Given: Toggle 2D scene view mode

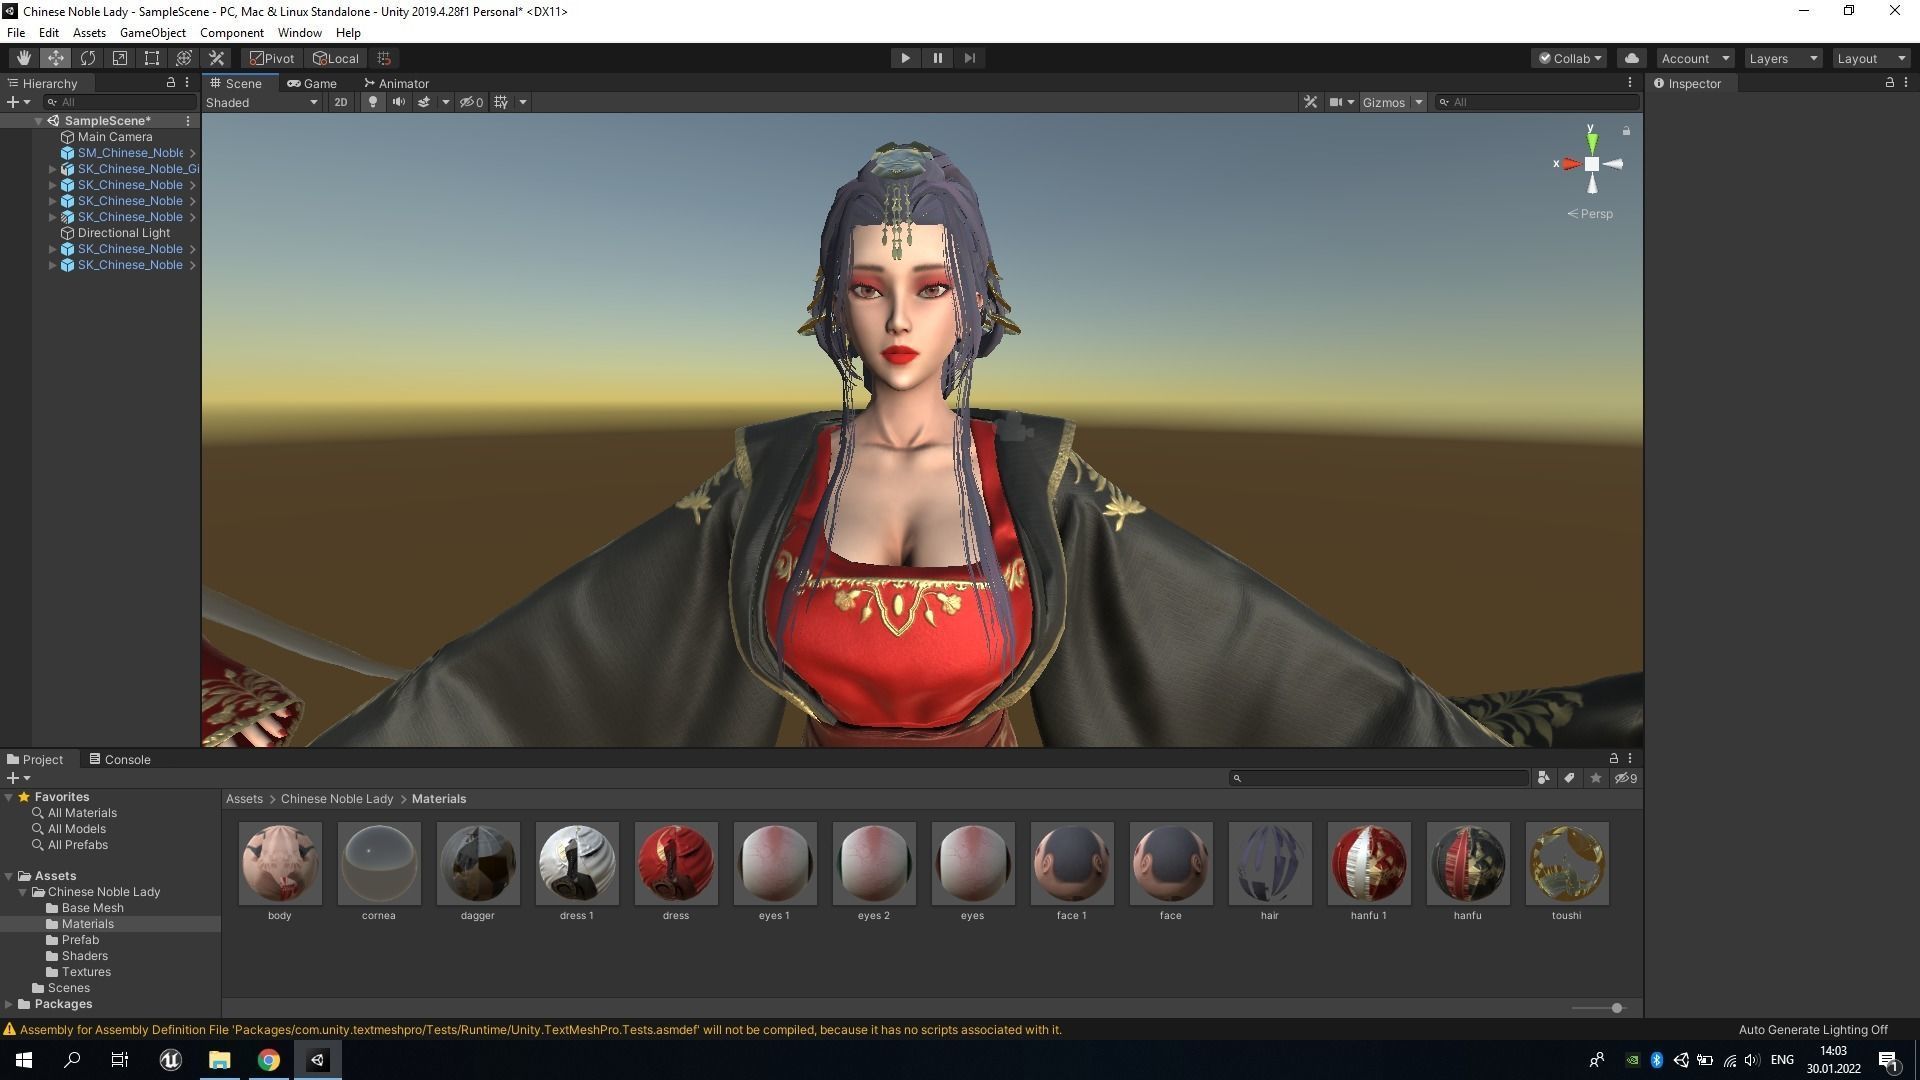Looking at the screenshot, I should click(x=341, y=102).
